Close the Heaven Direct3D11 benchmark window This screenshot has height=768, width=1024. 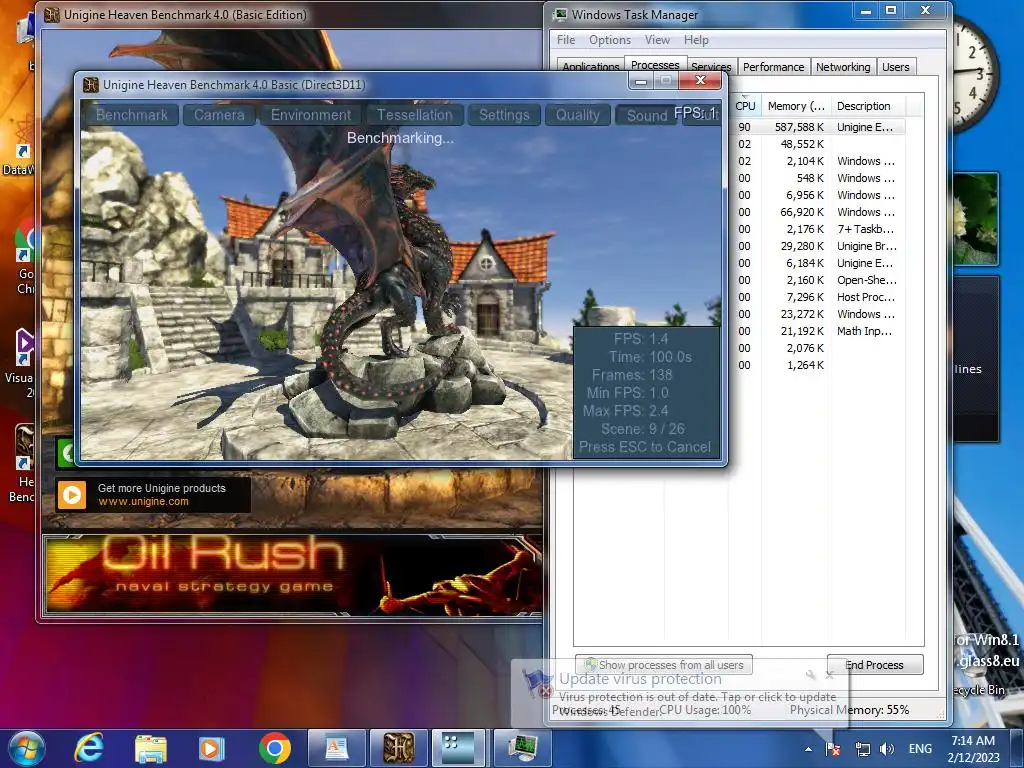click(700, 80)
